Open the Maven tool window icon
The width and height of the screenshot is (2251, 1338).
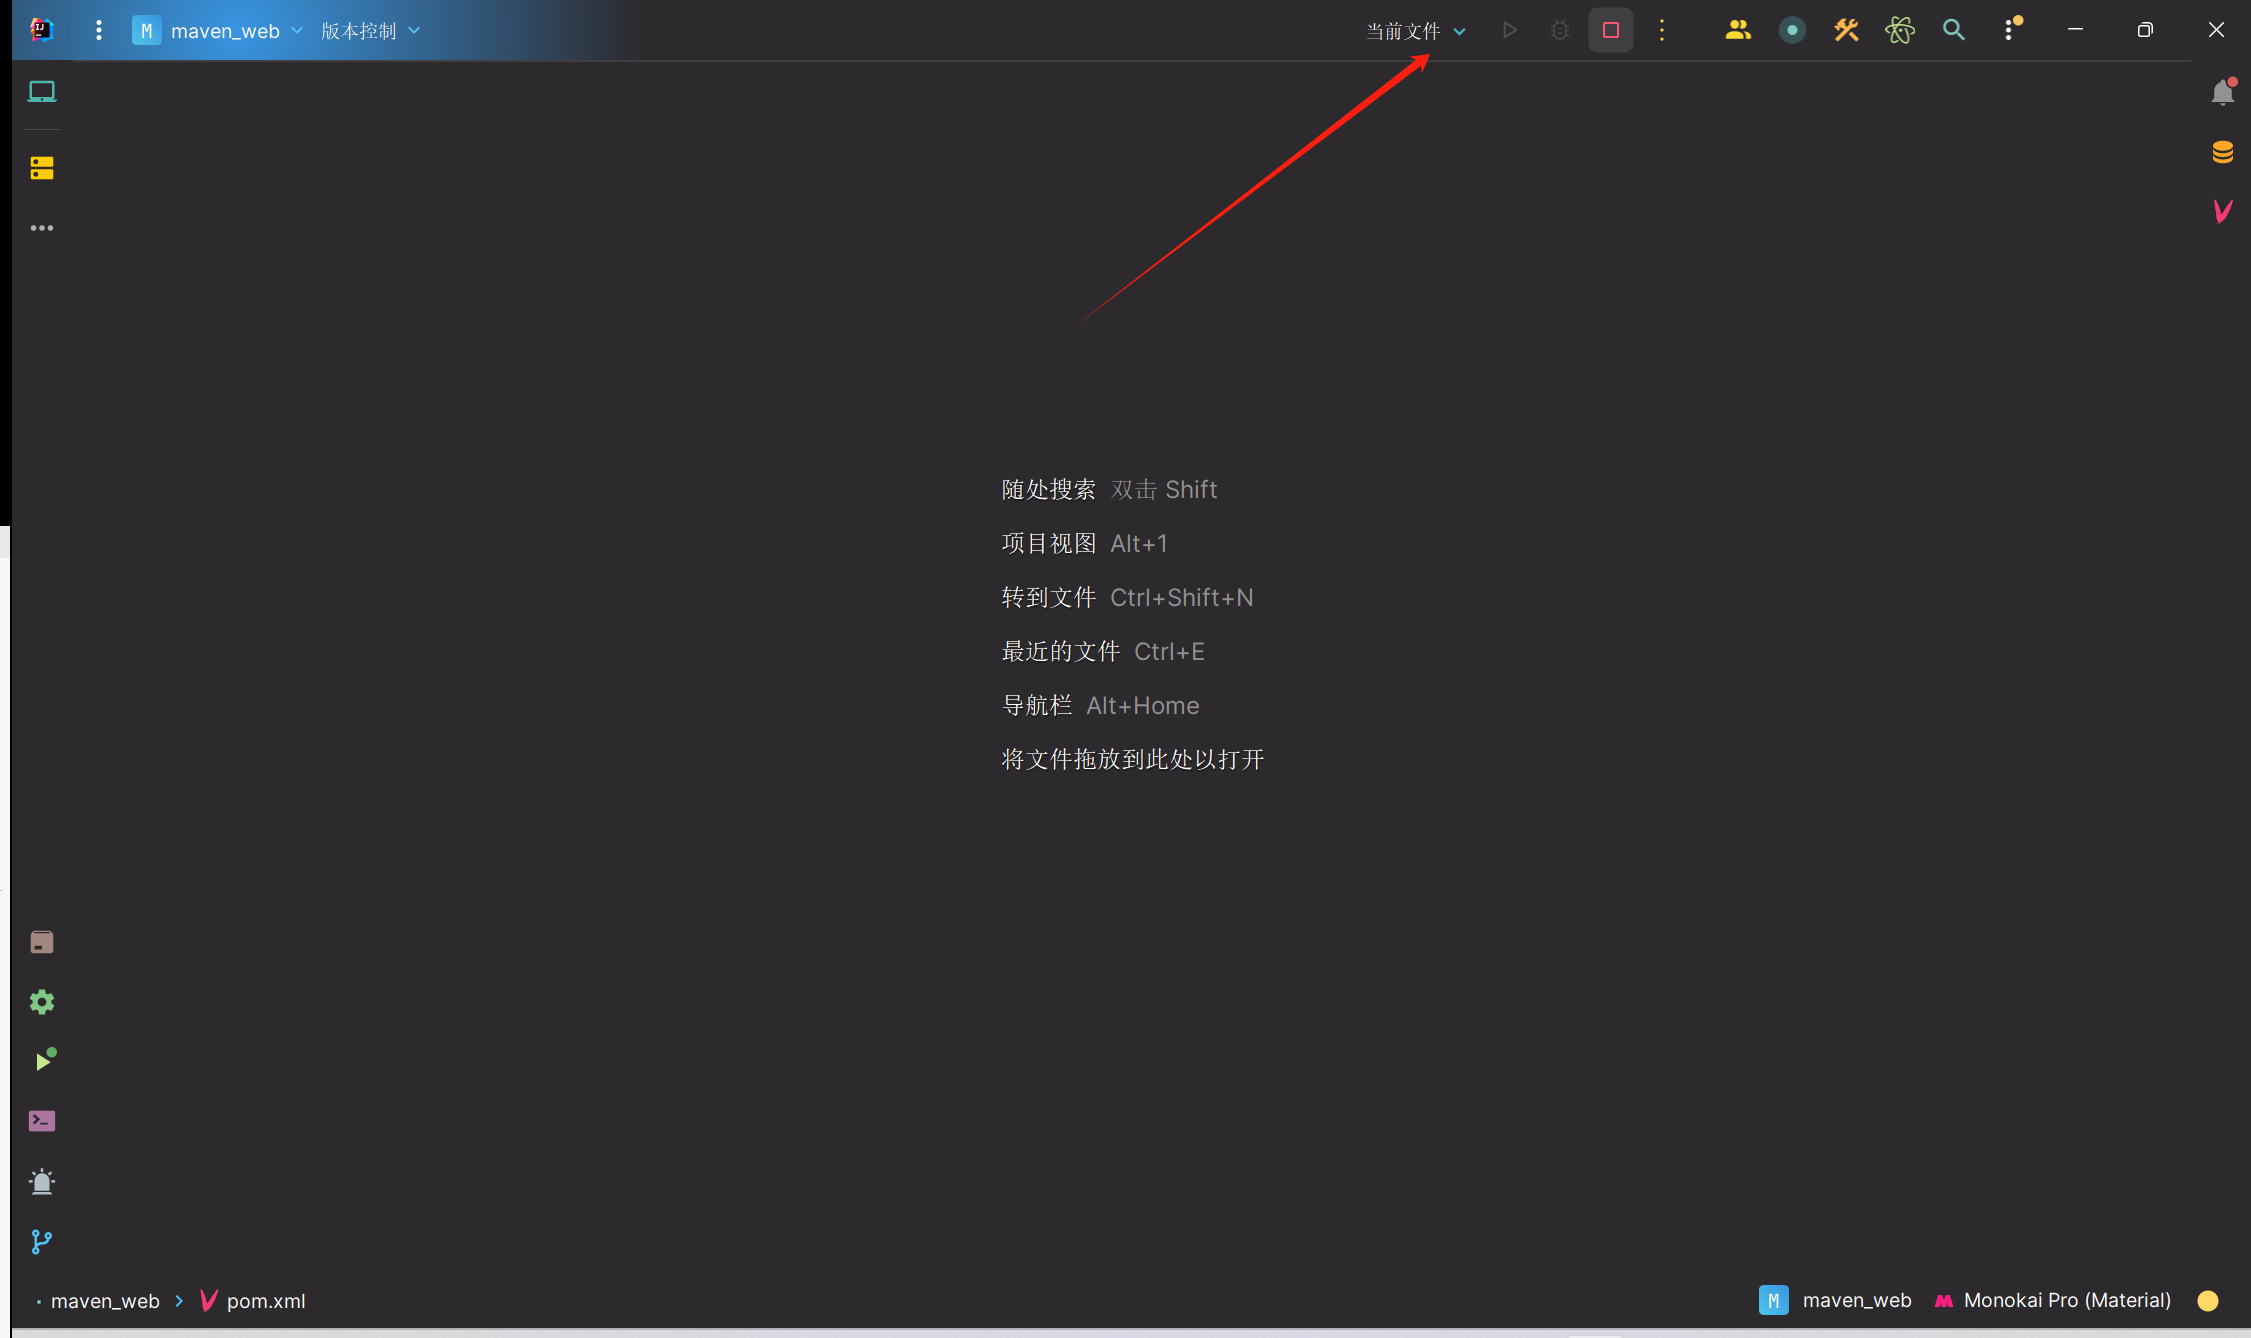point(2223,211)
